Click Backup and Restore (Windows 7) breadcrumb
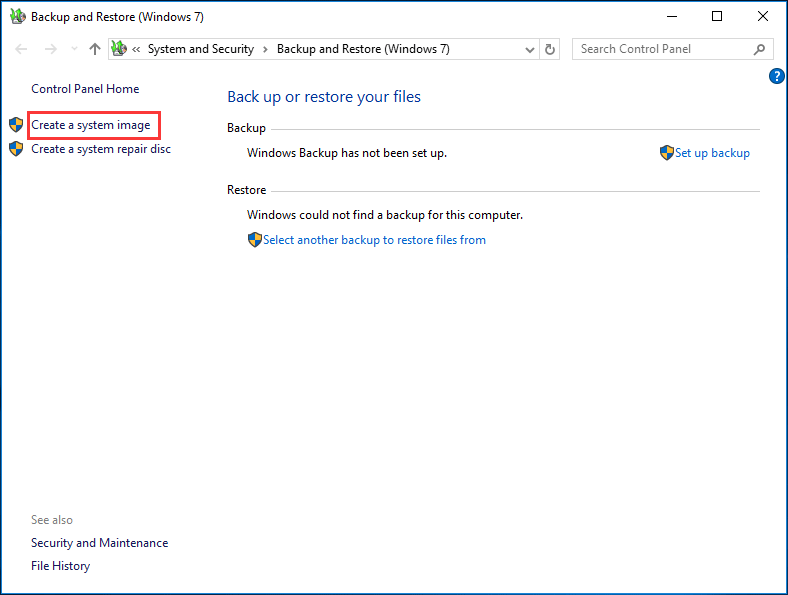Image resolution: width=788 pixels, height=595 pixels. 363,49
